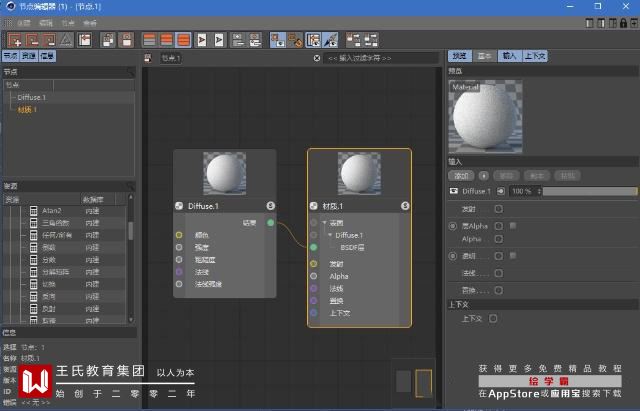Toggle the 发射 checkbox in inputs panel
This screenshot has height=411, width=640.
tap(498, 209)
